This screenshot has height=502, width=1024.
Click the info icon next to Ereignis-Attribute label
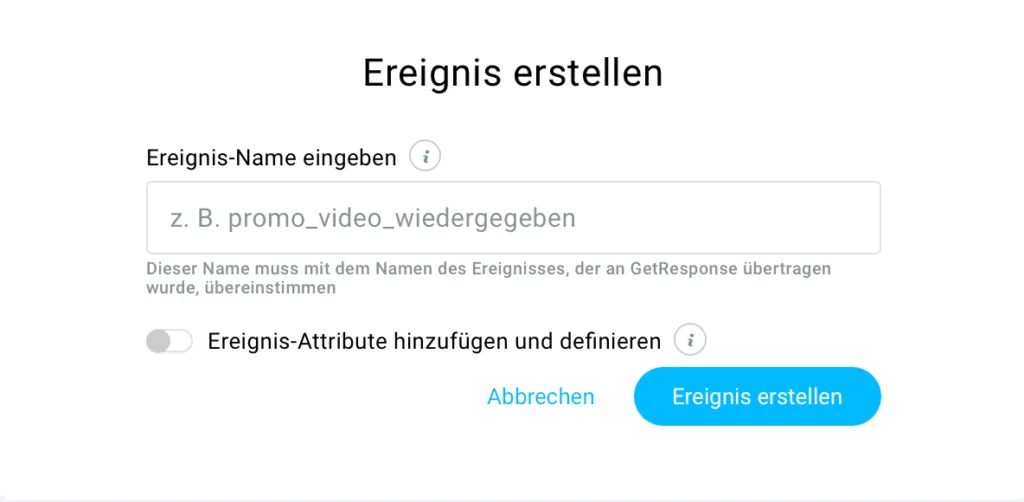coord(690,340)
